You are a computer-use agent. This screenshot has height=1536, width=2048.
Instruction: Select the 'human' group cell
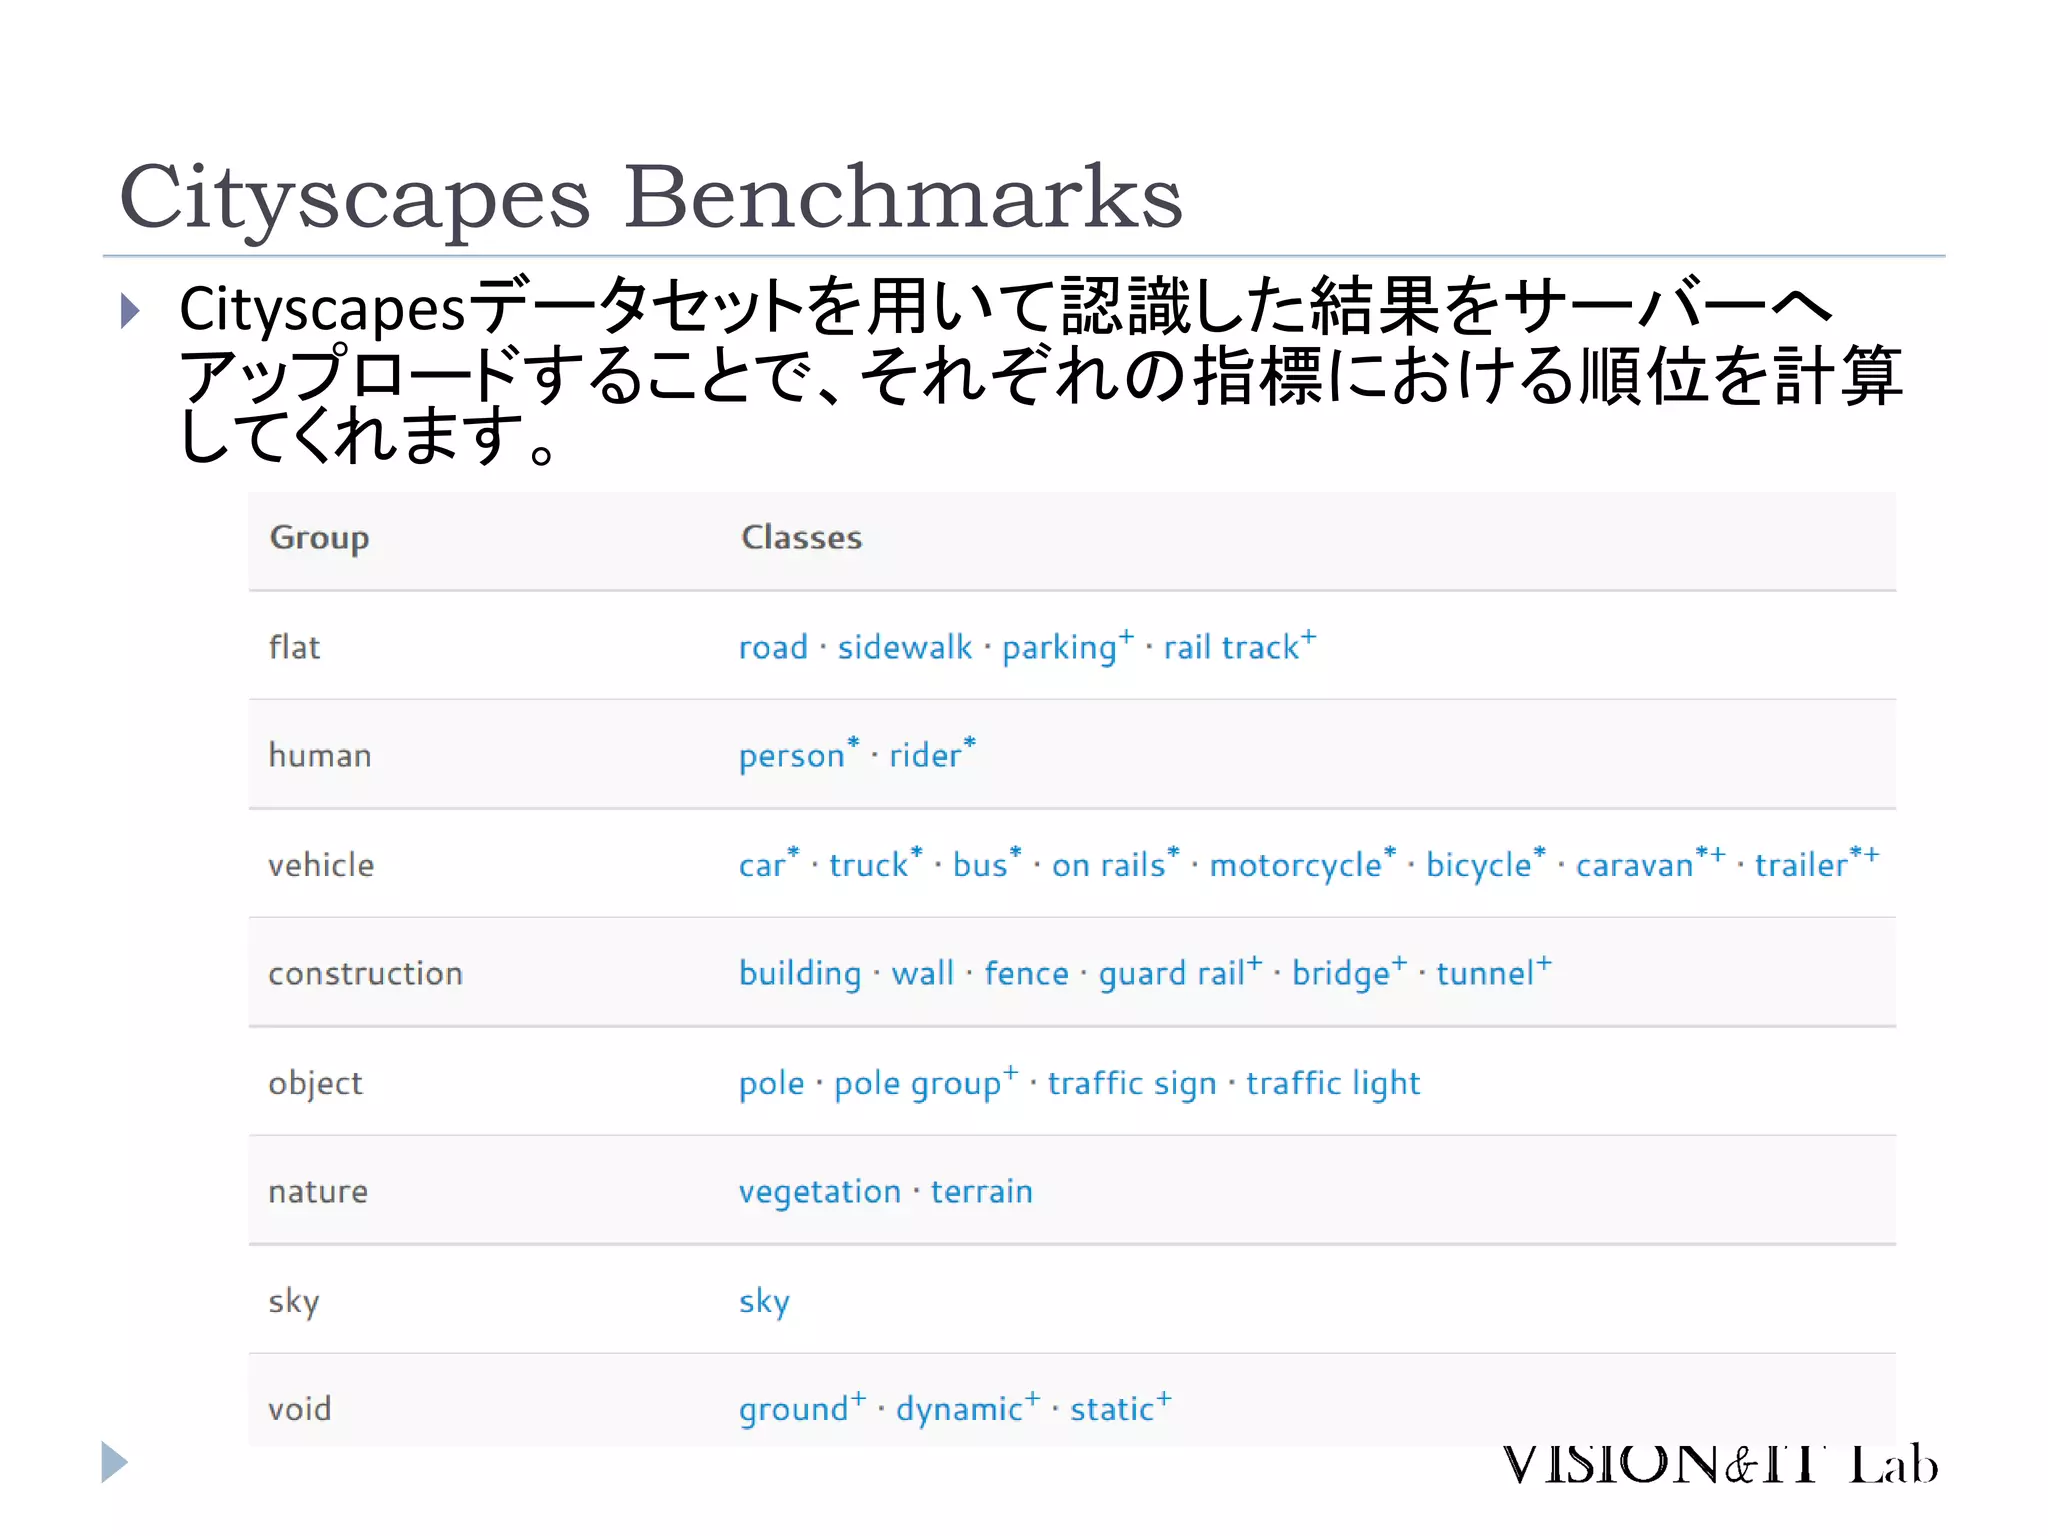[x=320, y=755]
